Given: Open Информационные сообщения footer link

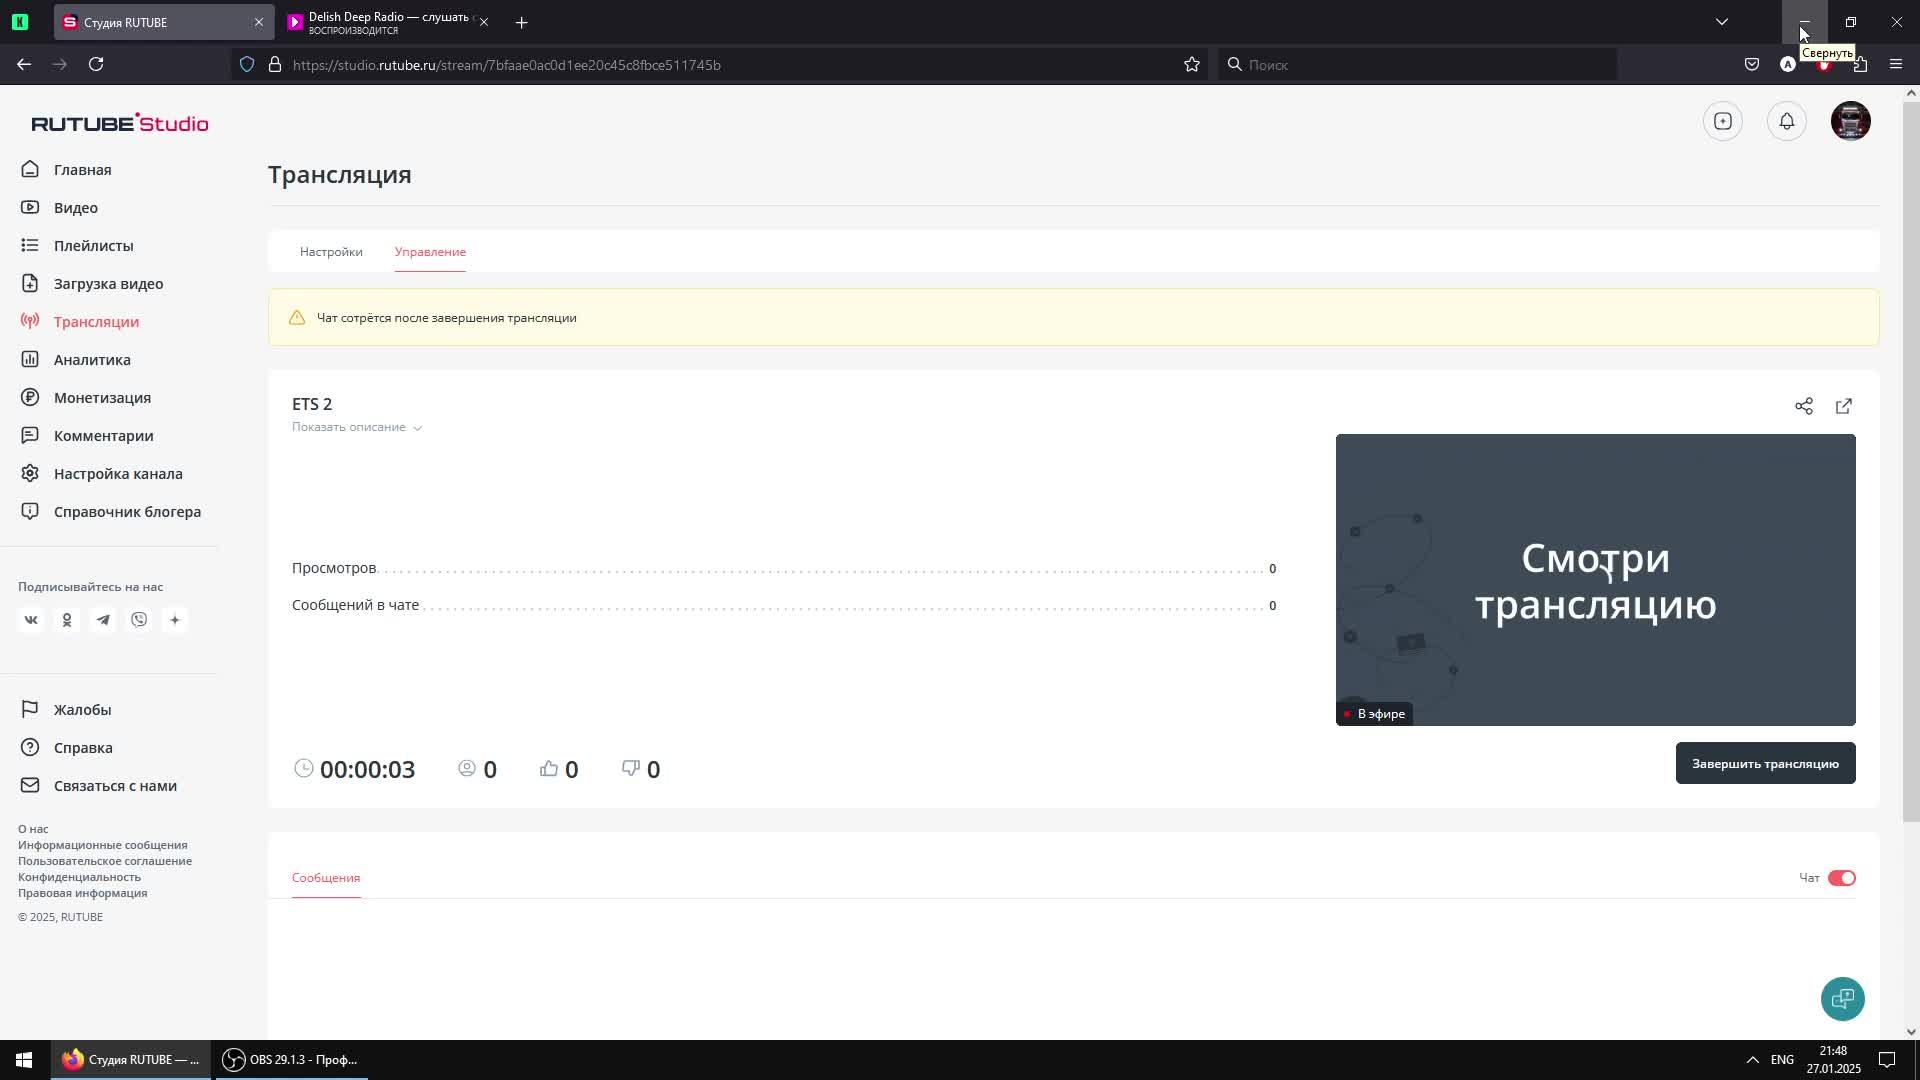Looking at the screenshot, I should click(x=103, y=845).
